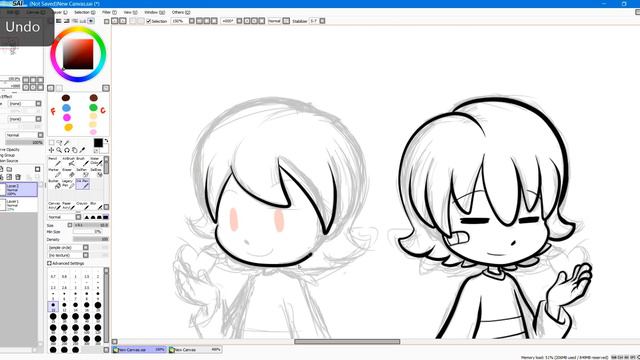Pick the blue swatch in palette
Screen dimensions: 640x360
[x=66, y=108]
